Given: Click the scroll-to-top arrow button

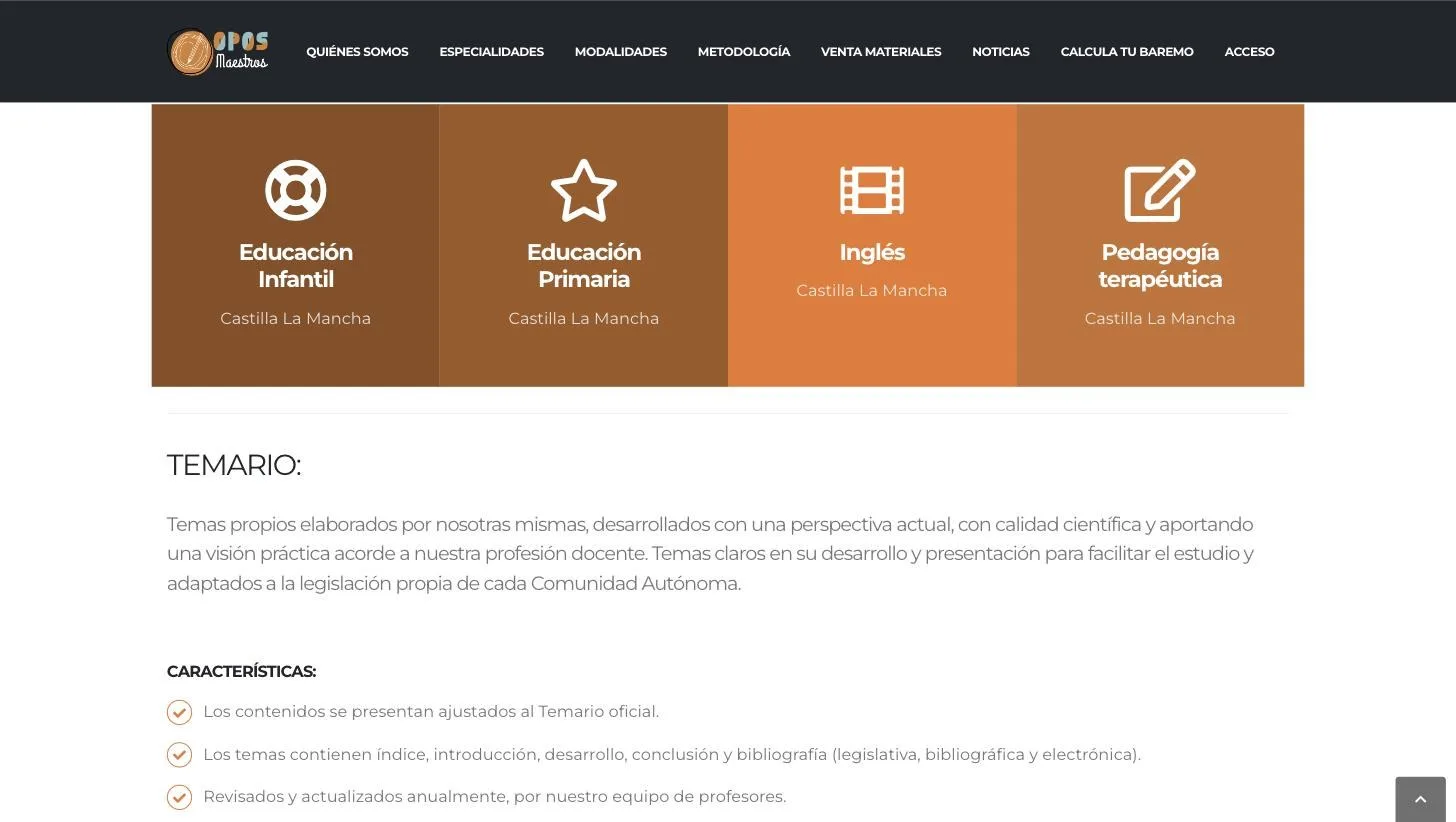Looking at the screenshot, I should pos(1420,799).
